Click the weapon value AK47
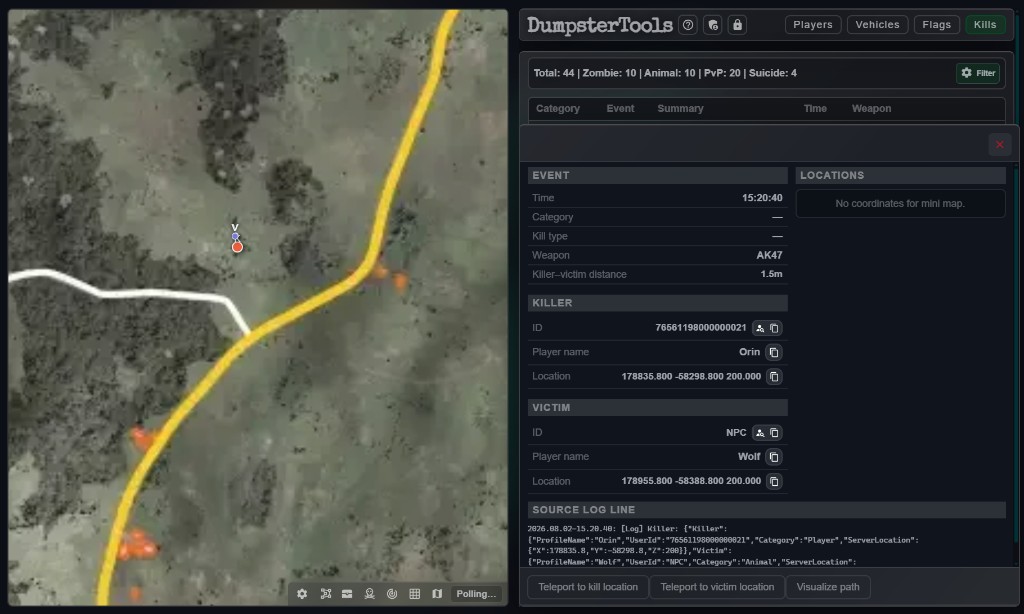Screen dimensions: 1024x614 (769, 255)
